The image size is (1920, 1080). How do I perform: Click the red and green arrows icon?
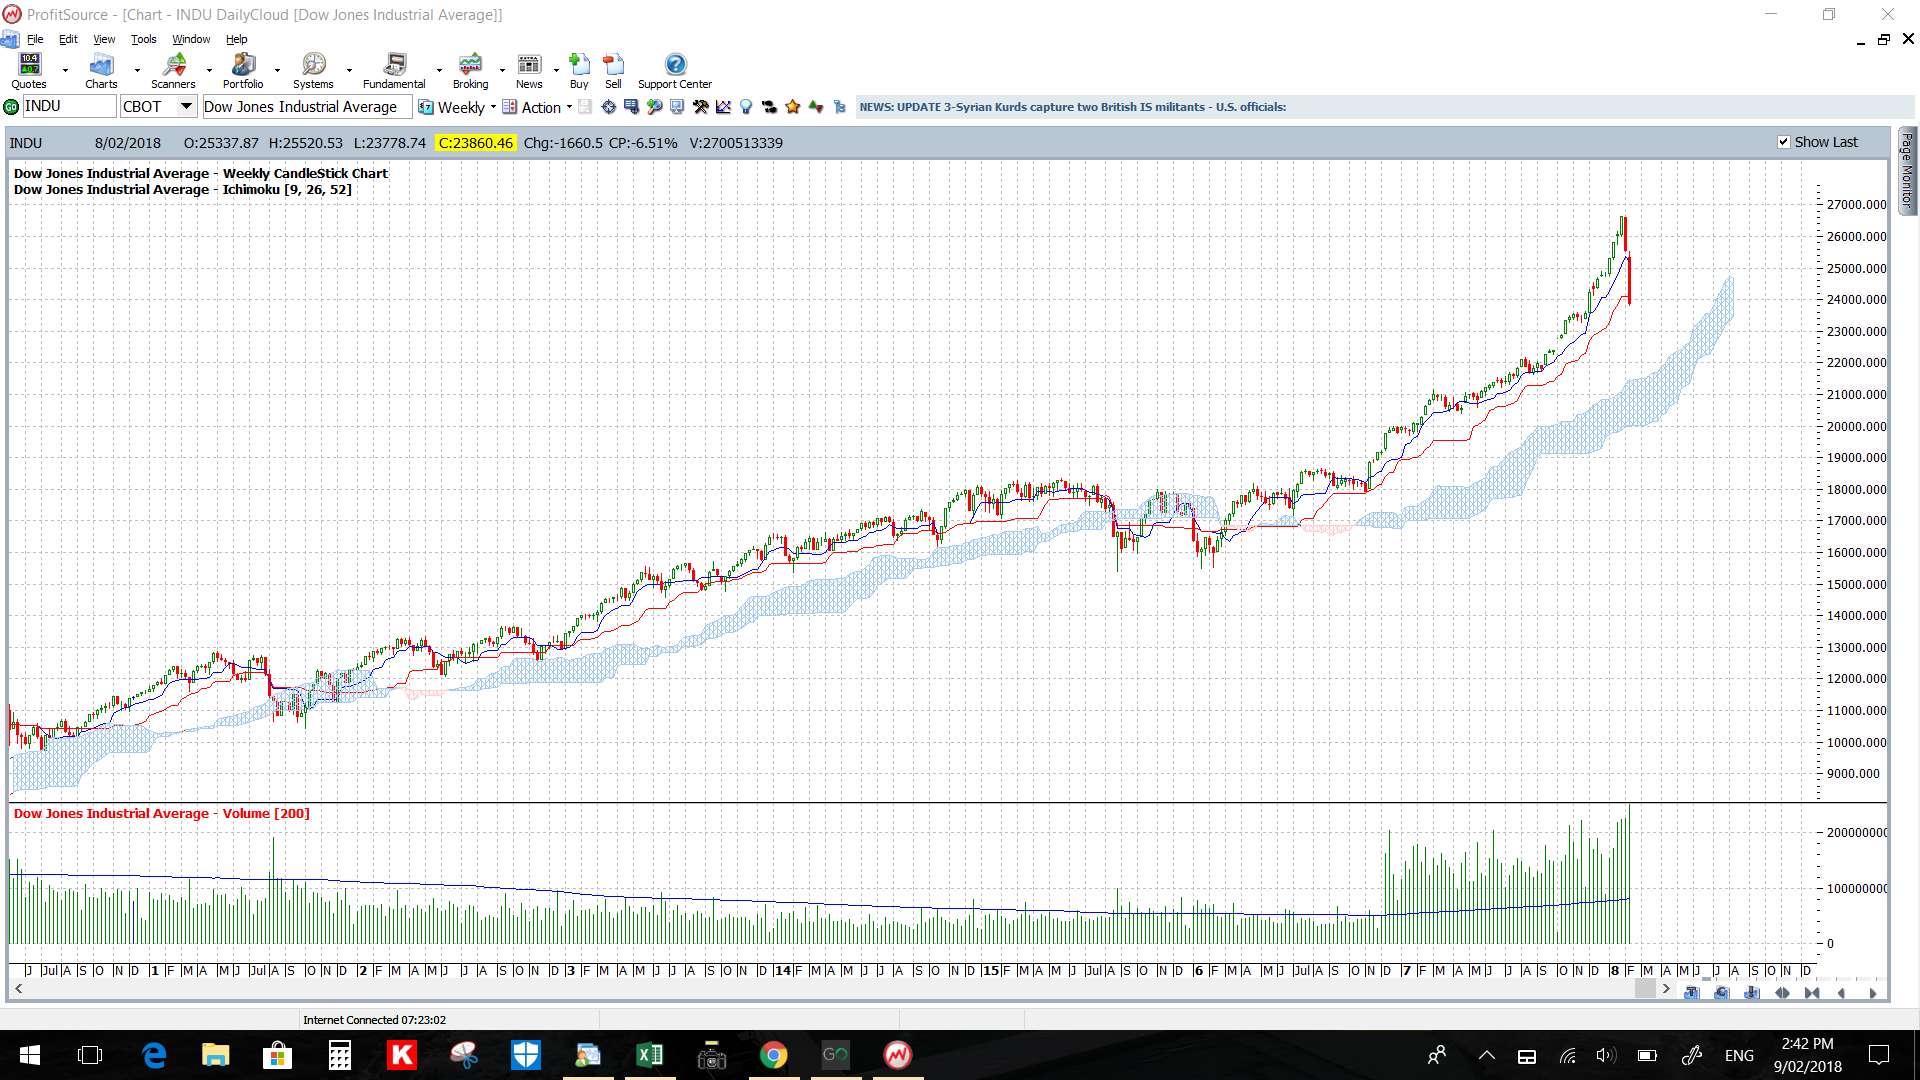pyautogui.click(x=816, y=107)
